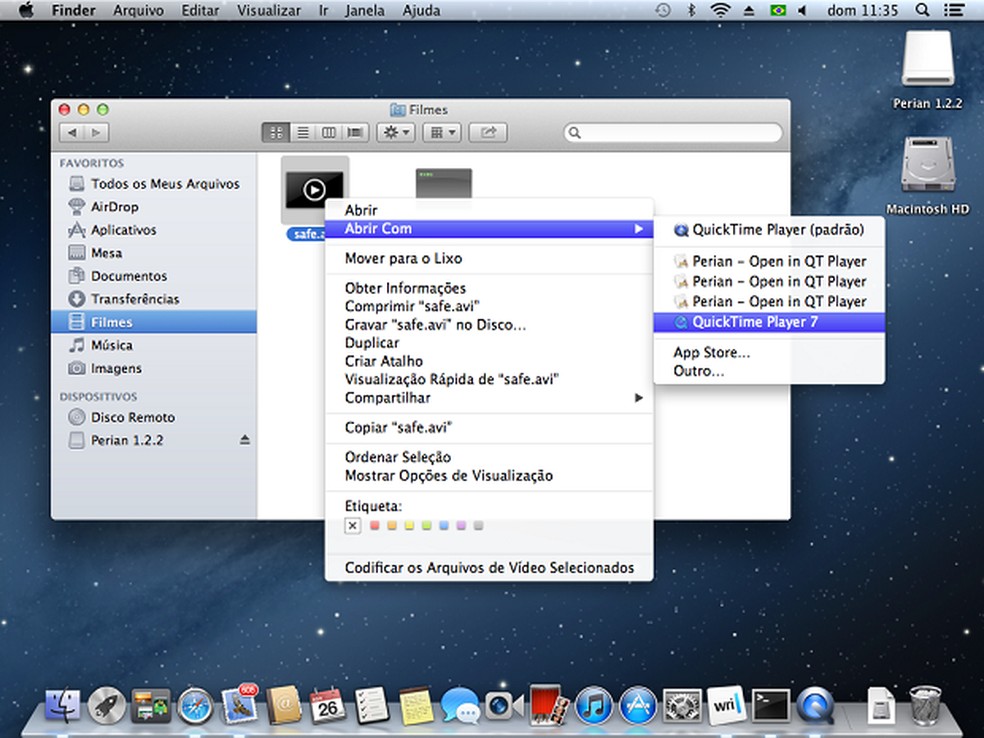The height and width of the screenshot is (738, 984).
Task: Switch Finder to list view
Action: (302, 132)
